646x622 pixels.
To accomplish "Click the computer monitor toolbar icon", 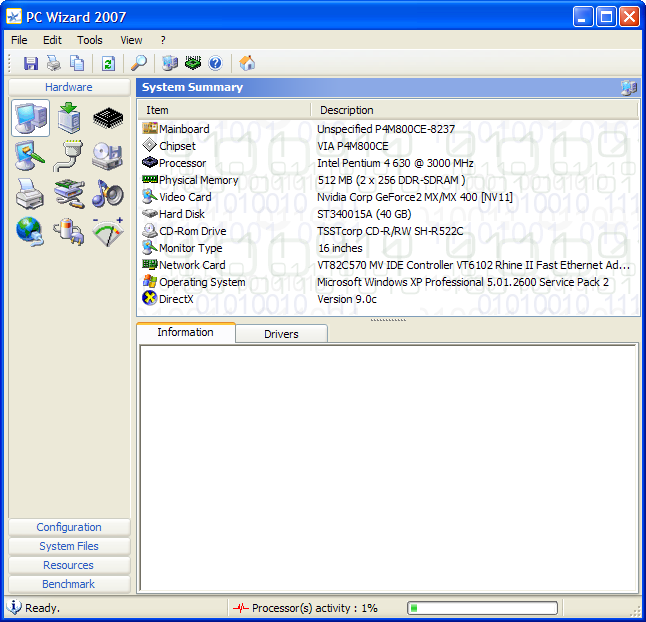I will (x=170, y=63).
